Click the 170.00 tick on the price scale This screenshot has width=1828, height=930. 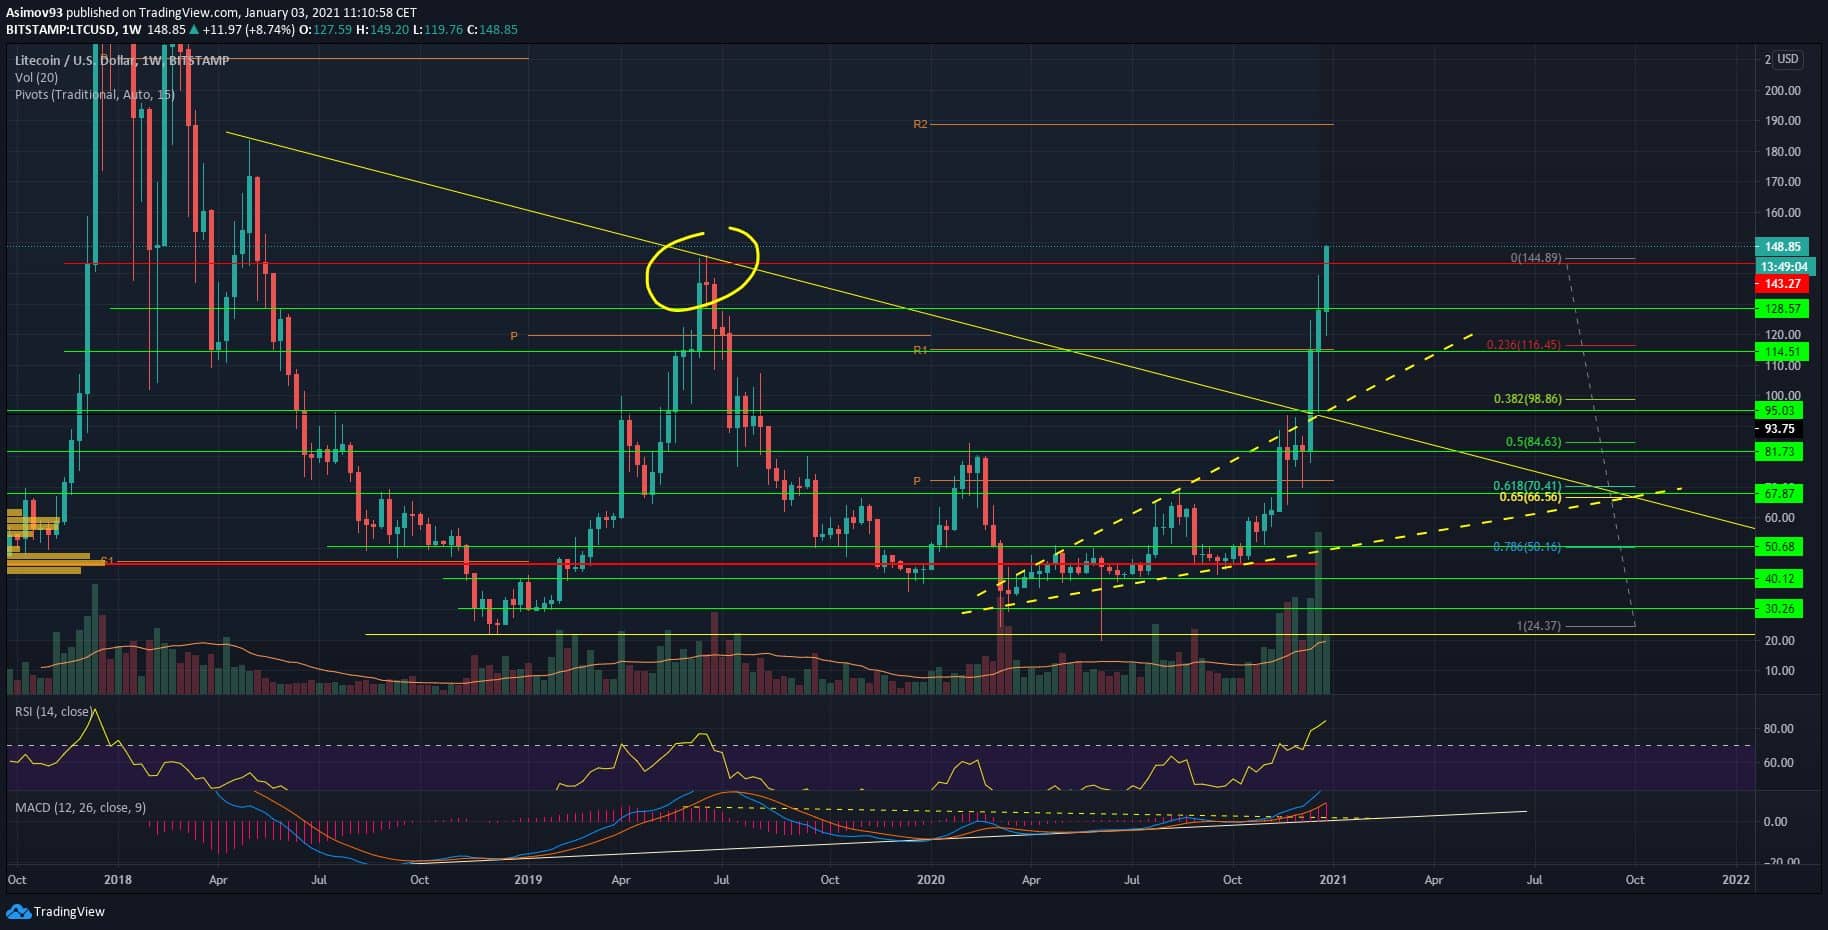click(x=1782, y=182)
